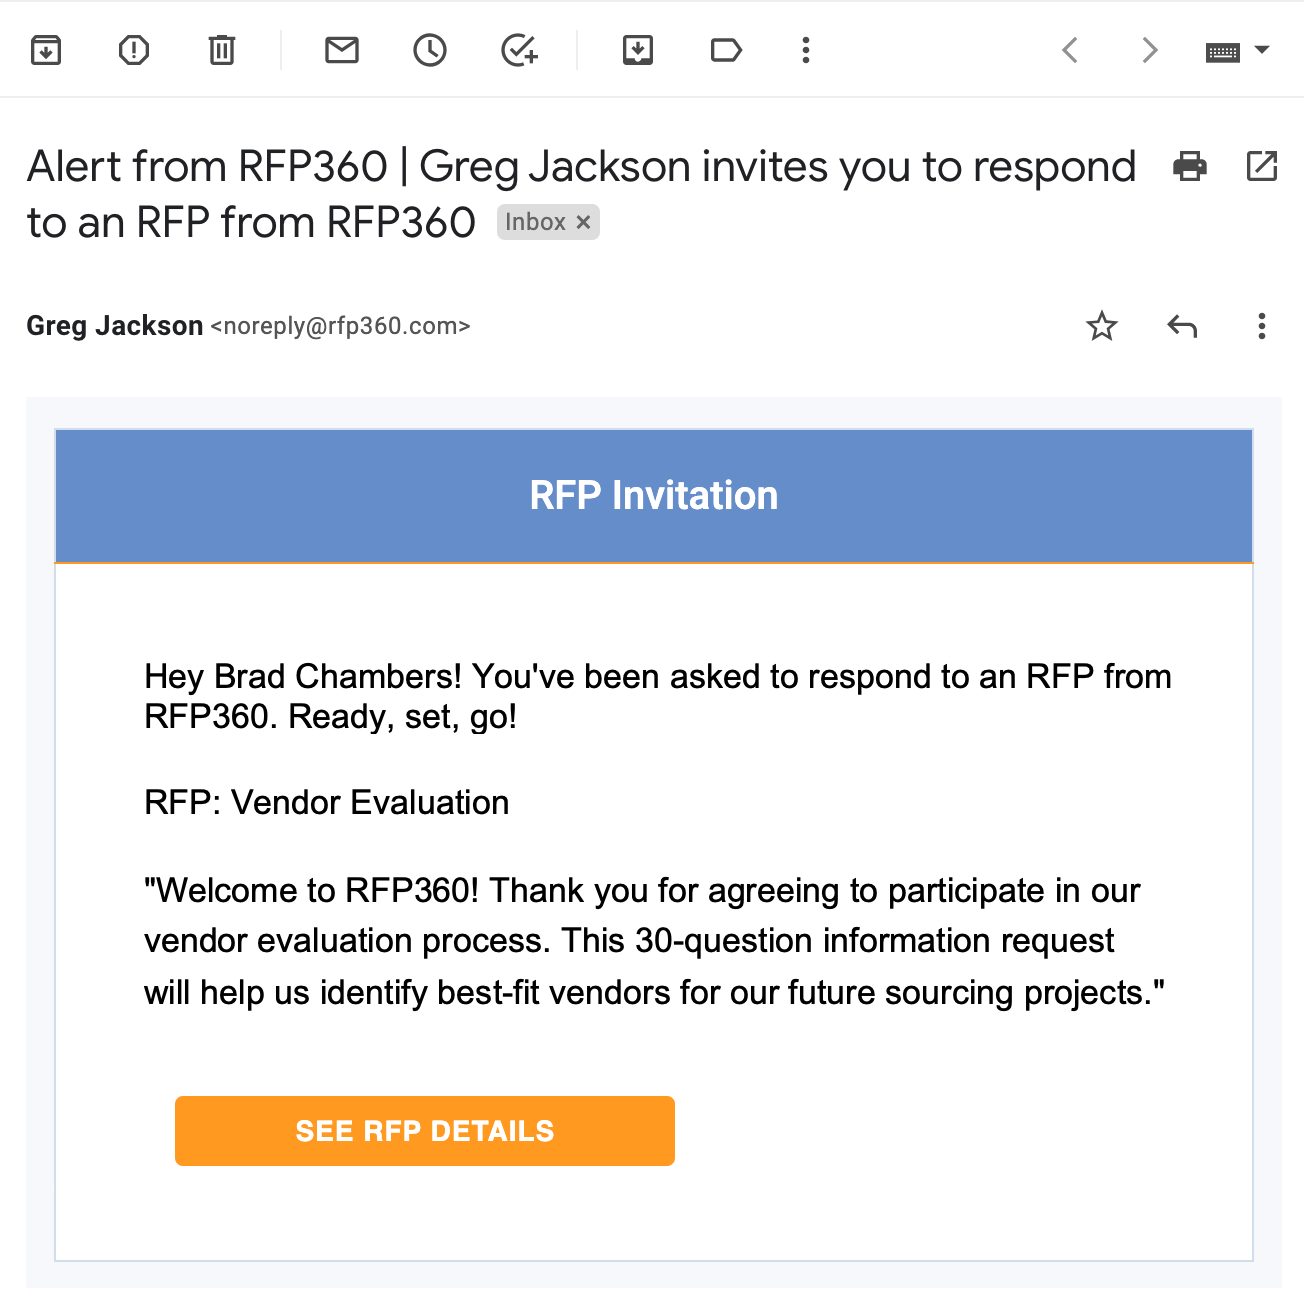Print this email
1304x1311 pixels.
[1189, 167]
